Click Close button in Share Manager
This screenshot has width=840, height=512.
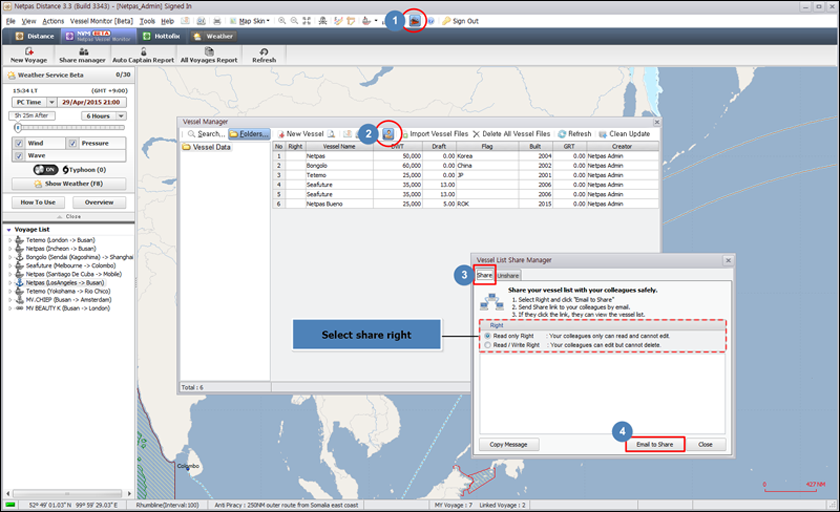(x=706, y=445)
